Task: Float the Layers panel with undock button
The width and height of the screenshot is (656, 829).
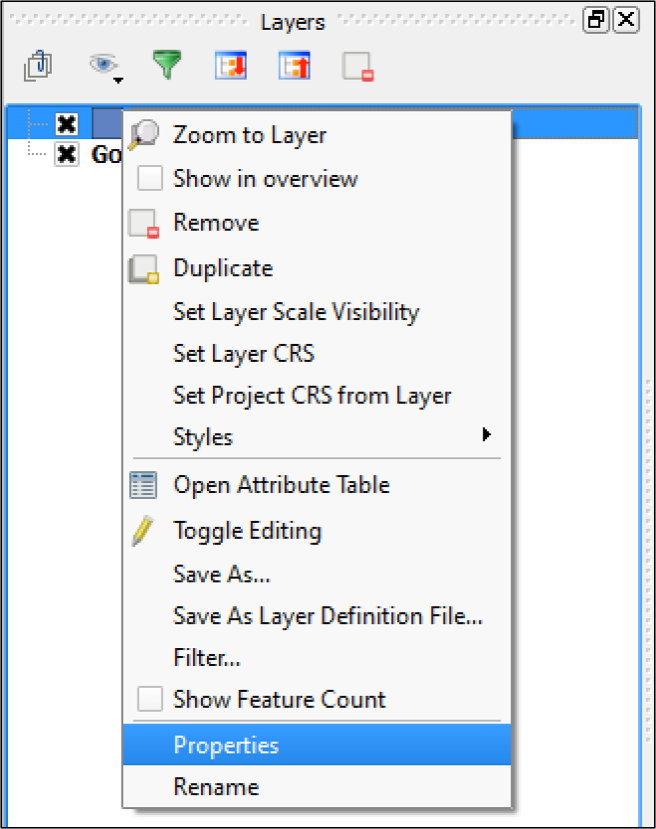Action: (597, 20)
